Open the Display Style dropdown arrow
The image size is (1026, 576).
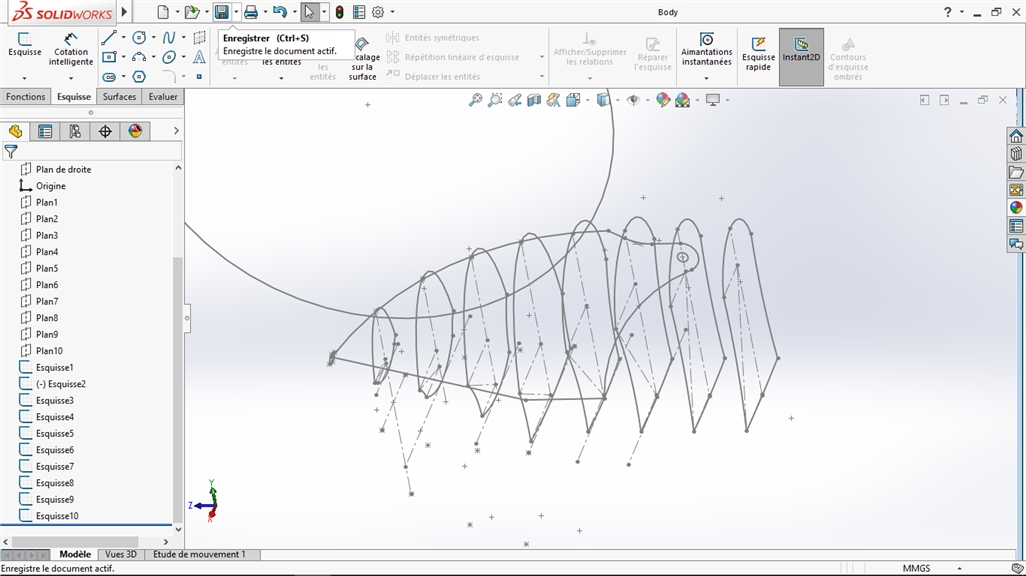pyautogui.click(x=617, y=100)
